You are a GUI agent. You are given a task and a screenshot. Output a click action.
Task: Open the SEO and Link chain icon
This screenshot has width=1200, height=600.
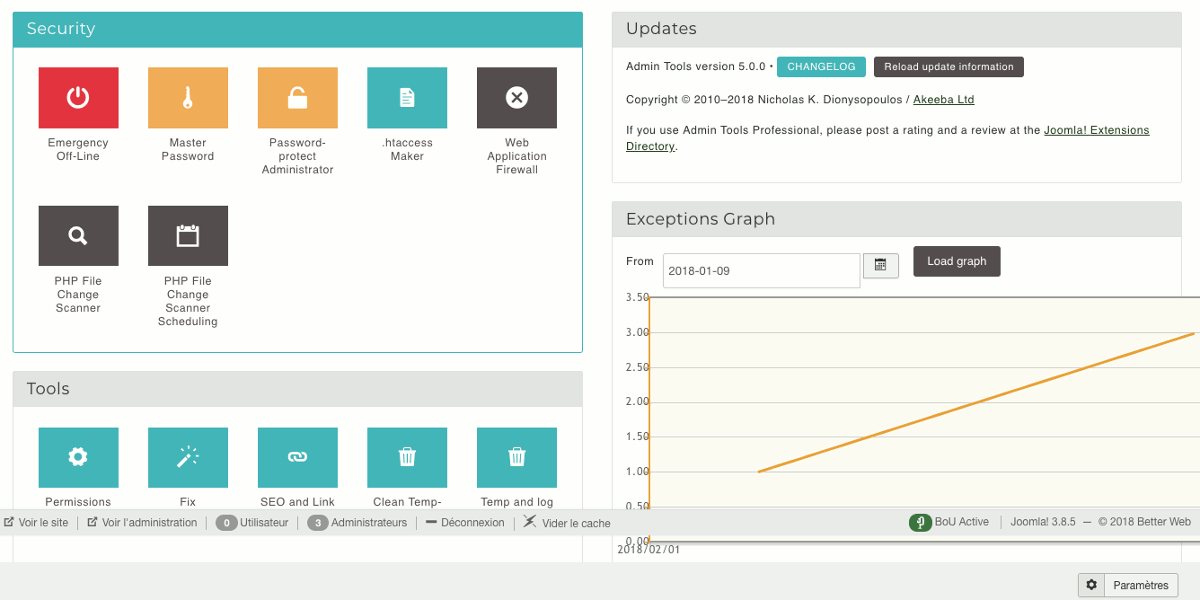click(x=297, y=458)
